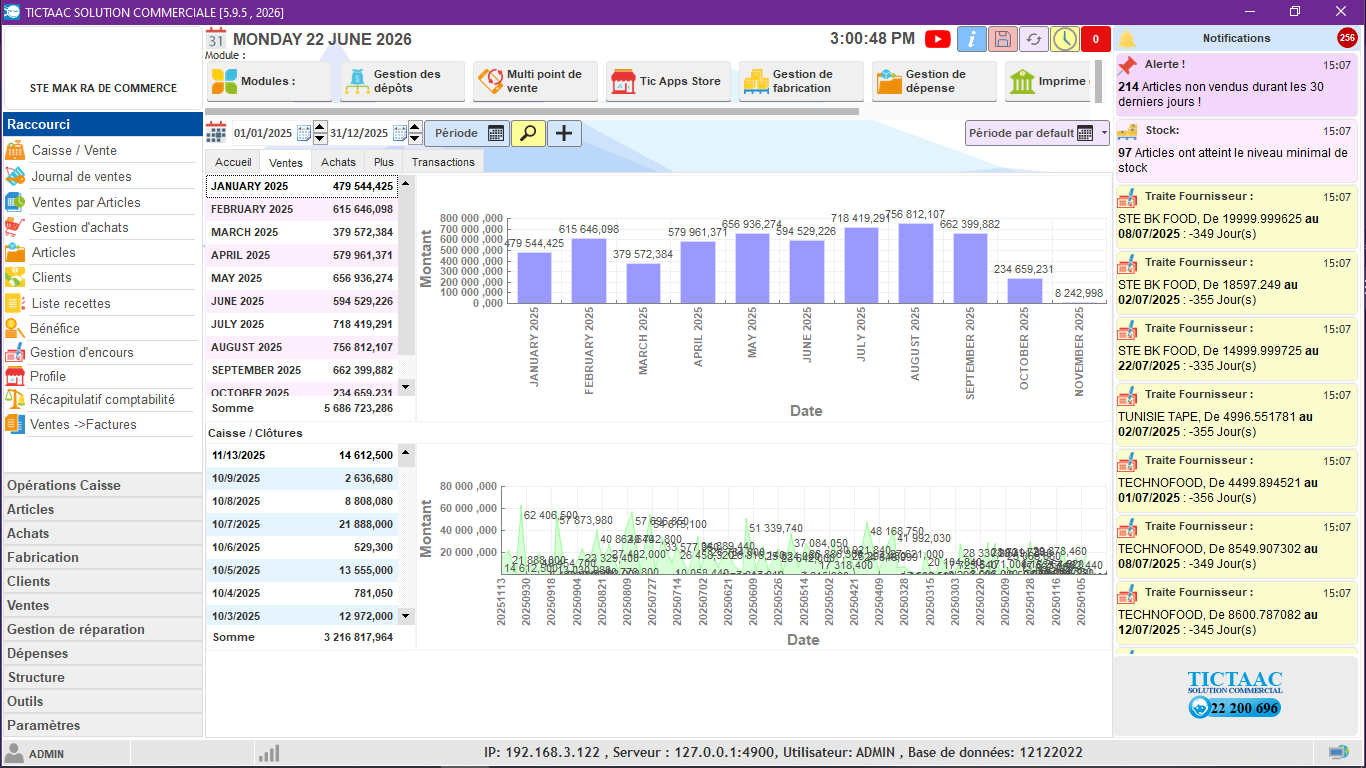
Task: Open the TUNISIE TAPE Traite Fournisseur notification
Action: coord(1236,415)
